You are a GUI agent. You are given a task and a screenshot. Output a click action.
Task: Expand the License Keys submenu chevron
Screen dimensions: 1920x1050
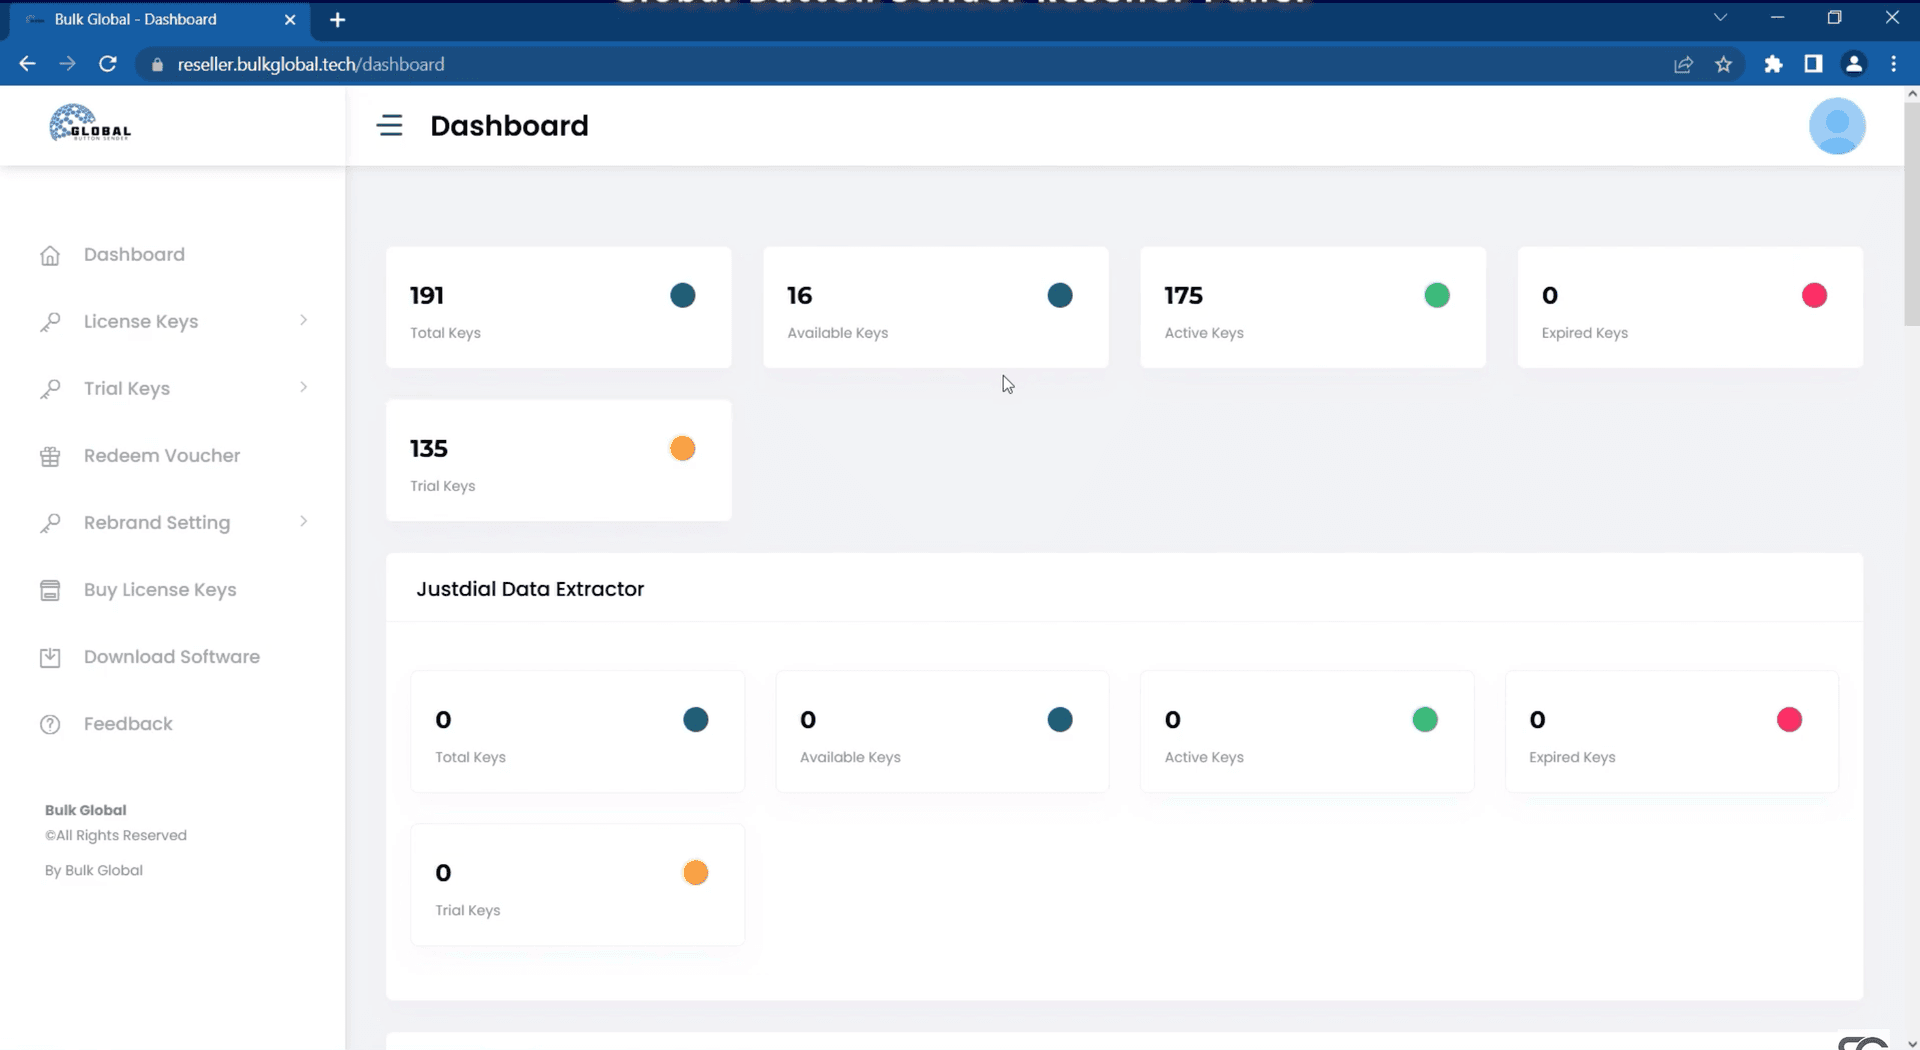[x=303, y=320]
